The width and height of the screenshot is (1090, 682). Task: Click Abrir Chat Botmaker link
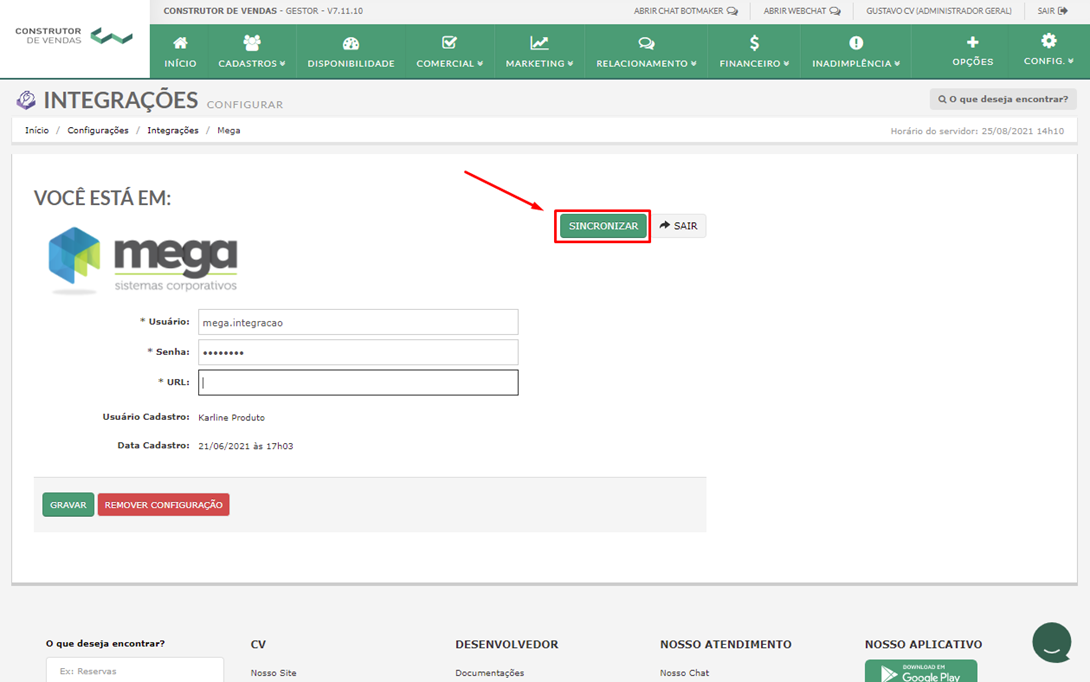[x=685, y=11]
